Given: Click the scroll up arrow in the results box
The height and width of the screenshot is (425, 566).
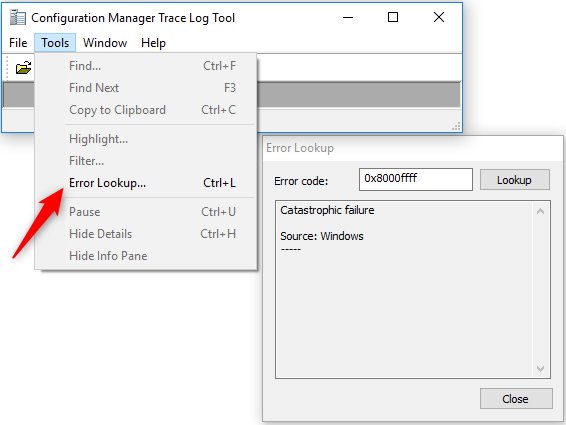Looking at the screenshot, I should (x=540, y=211).
